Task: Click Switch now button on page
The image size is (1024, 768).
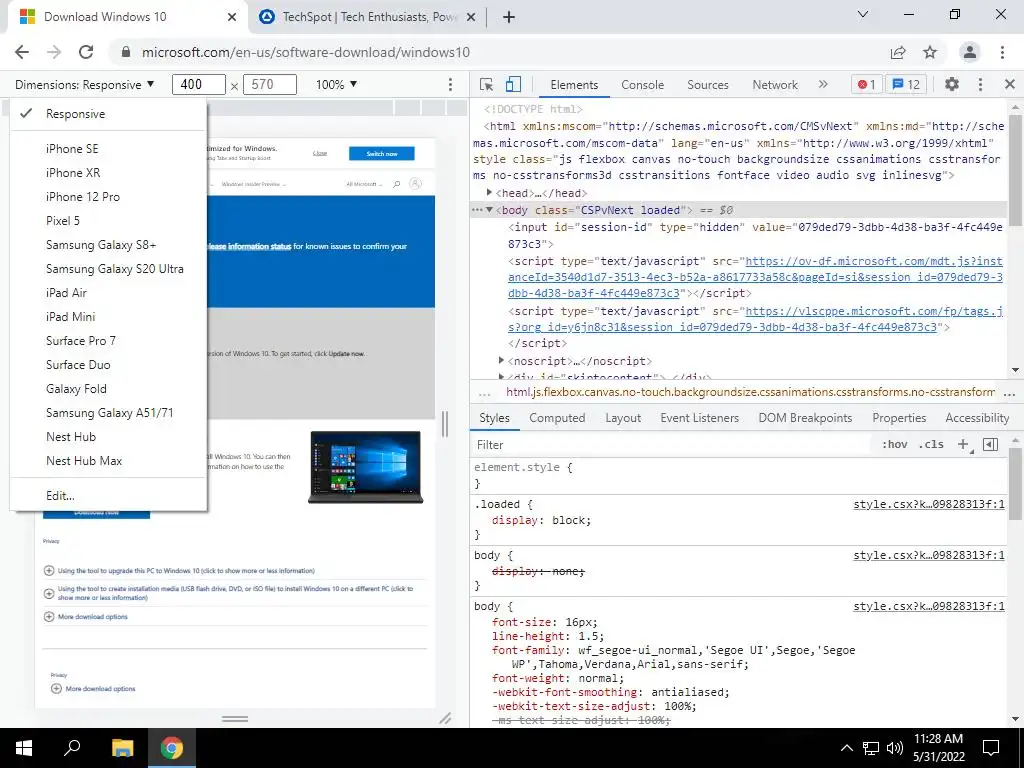Action: coord(382,153)
